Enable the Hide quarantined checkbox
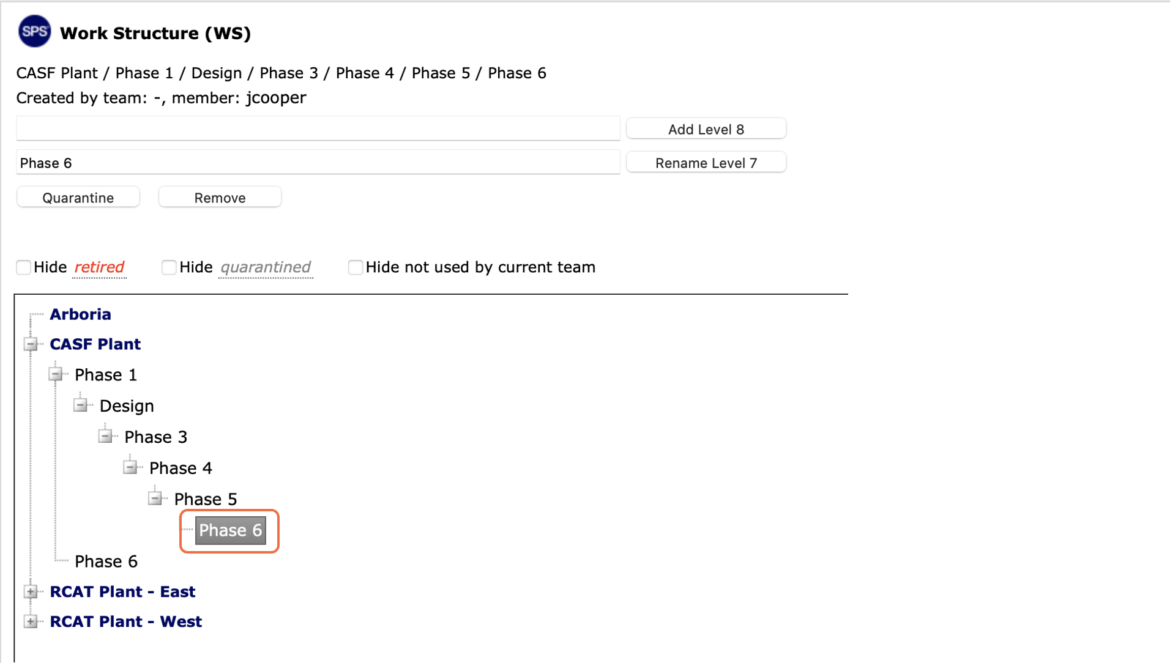The width and height of the screenshot is (1170, 663). [169, 267]
